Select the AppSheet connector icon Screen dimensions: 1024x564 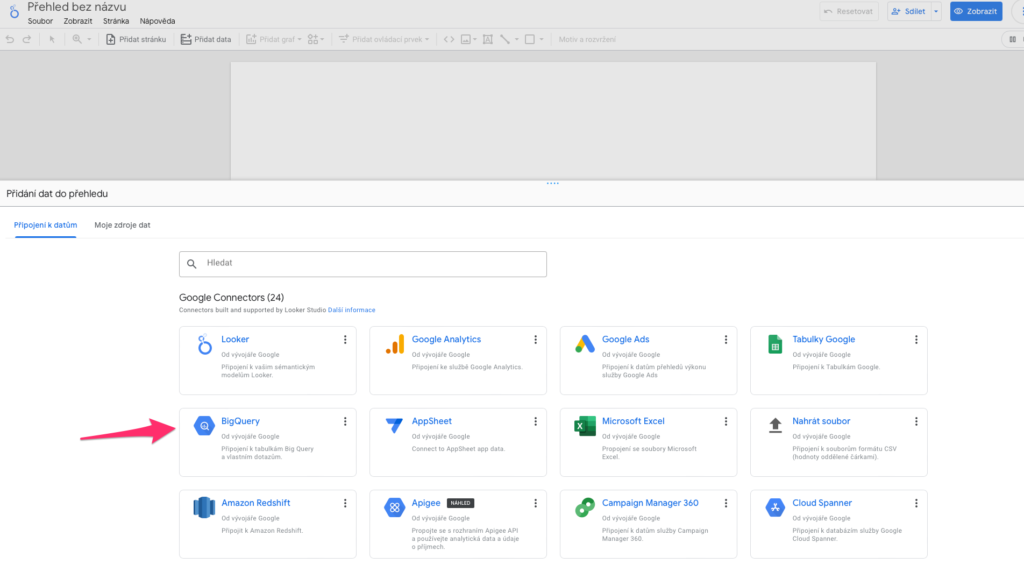(395, 426)
